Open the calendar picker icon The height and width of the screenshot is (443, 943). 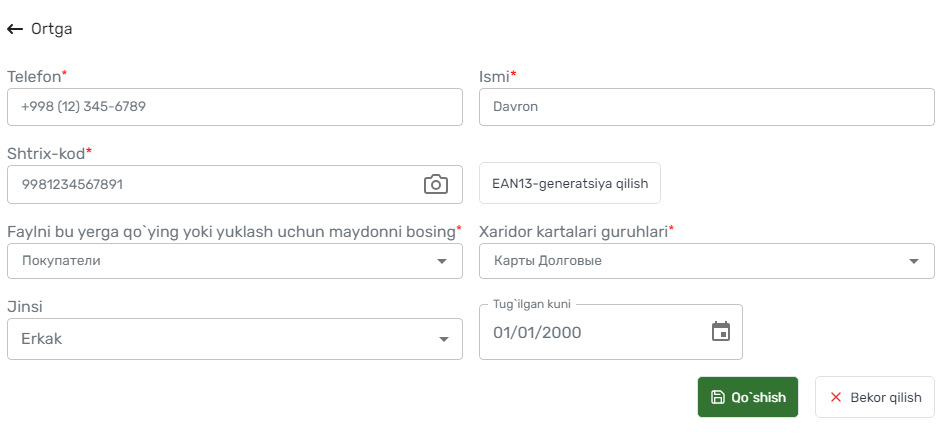click(x=720, y=332)
